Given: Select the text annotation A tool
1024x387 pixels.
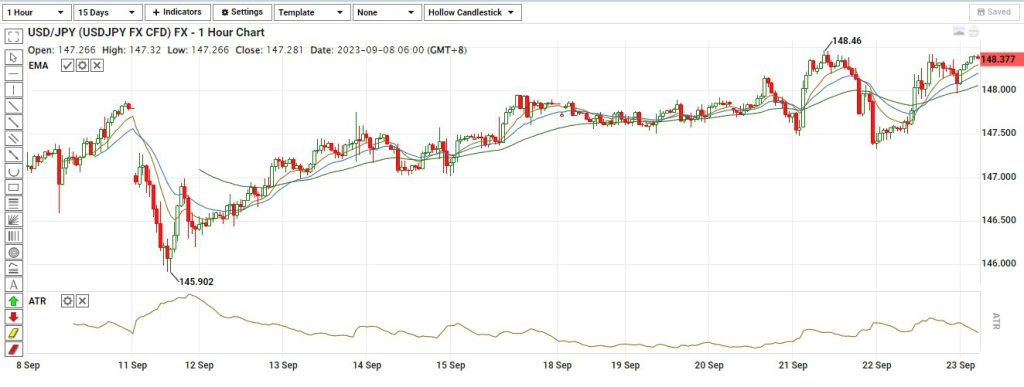Looking at the screenshot, I should pos(14,285).
